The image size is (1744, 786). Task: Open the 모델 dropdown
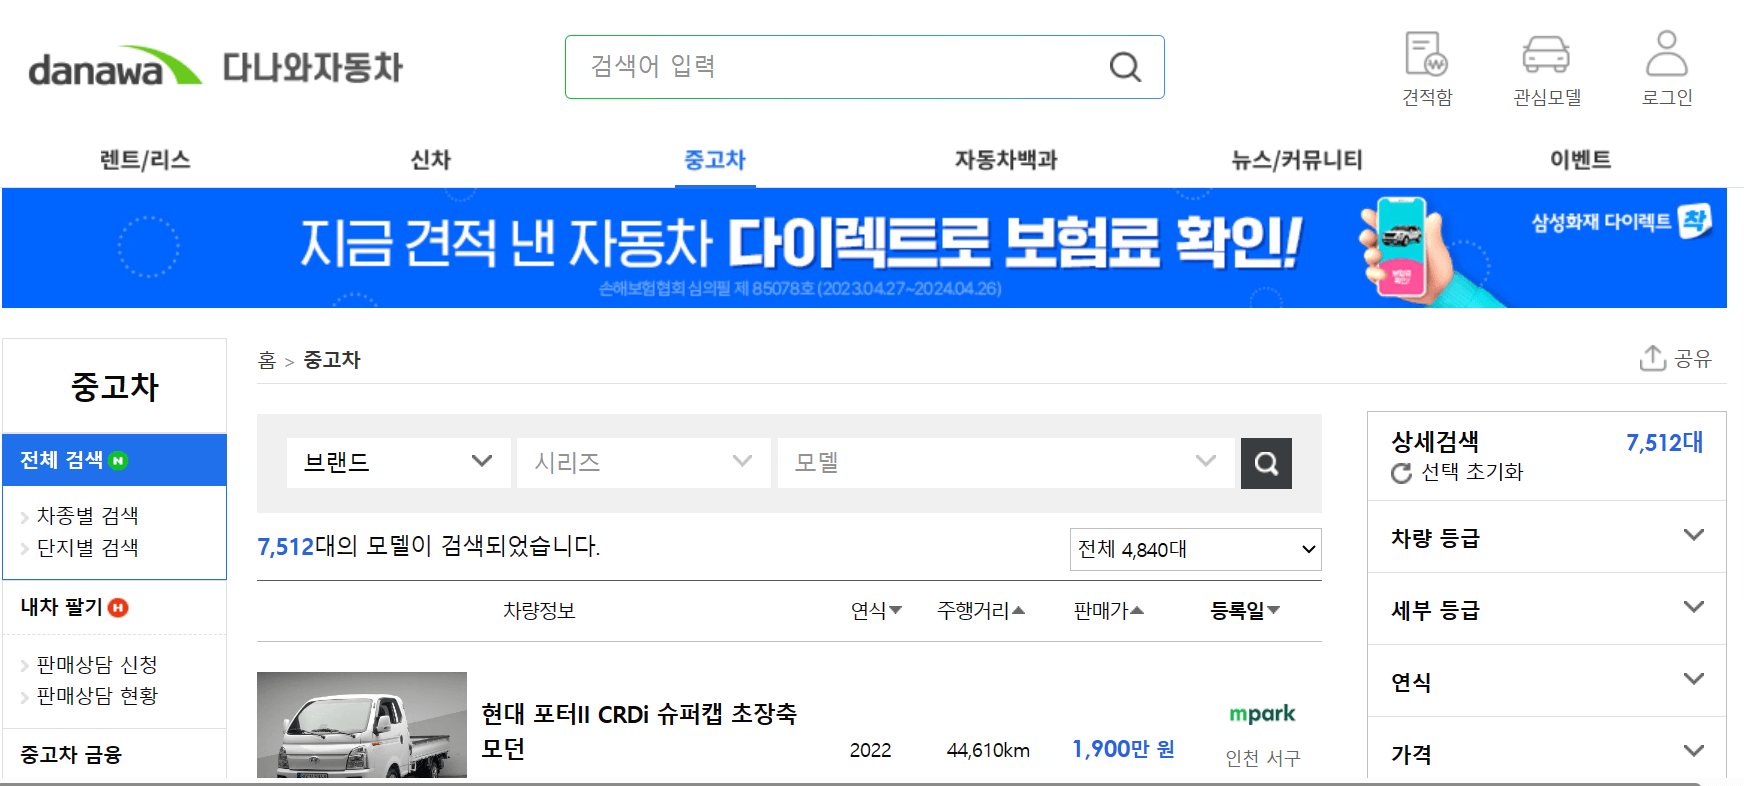[x=1006, y=463]
